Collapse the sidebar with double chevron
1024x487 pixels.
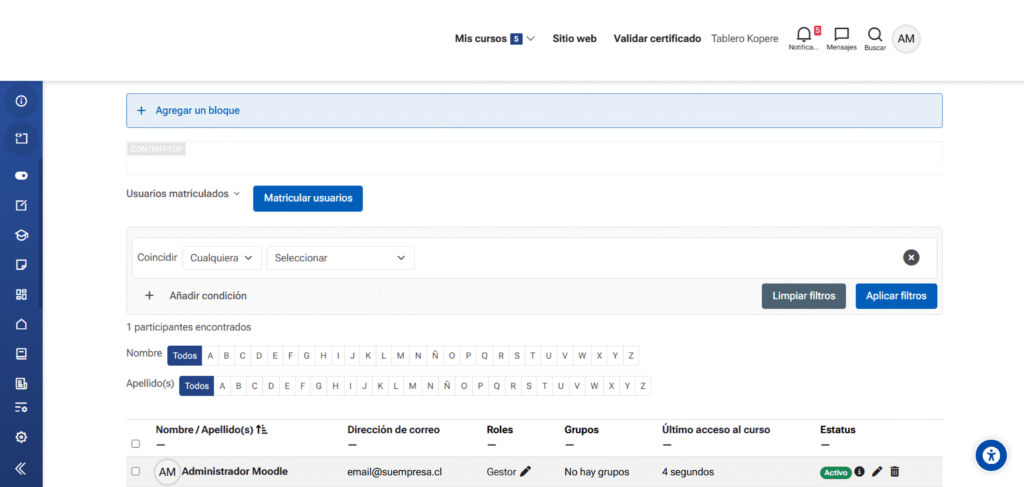(21, 468)
